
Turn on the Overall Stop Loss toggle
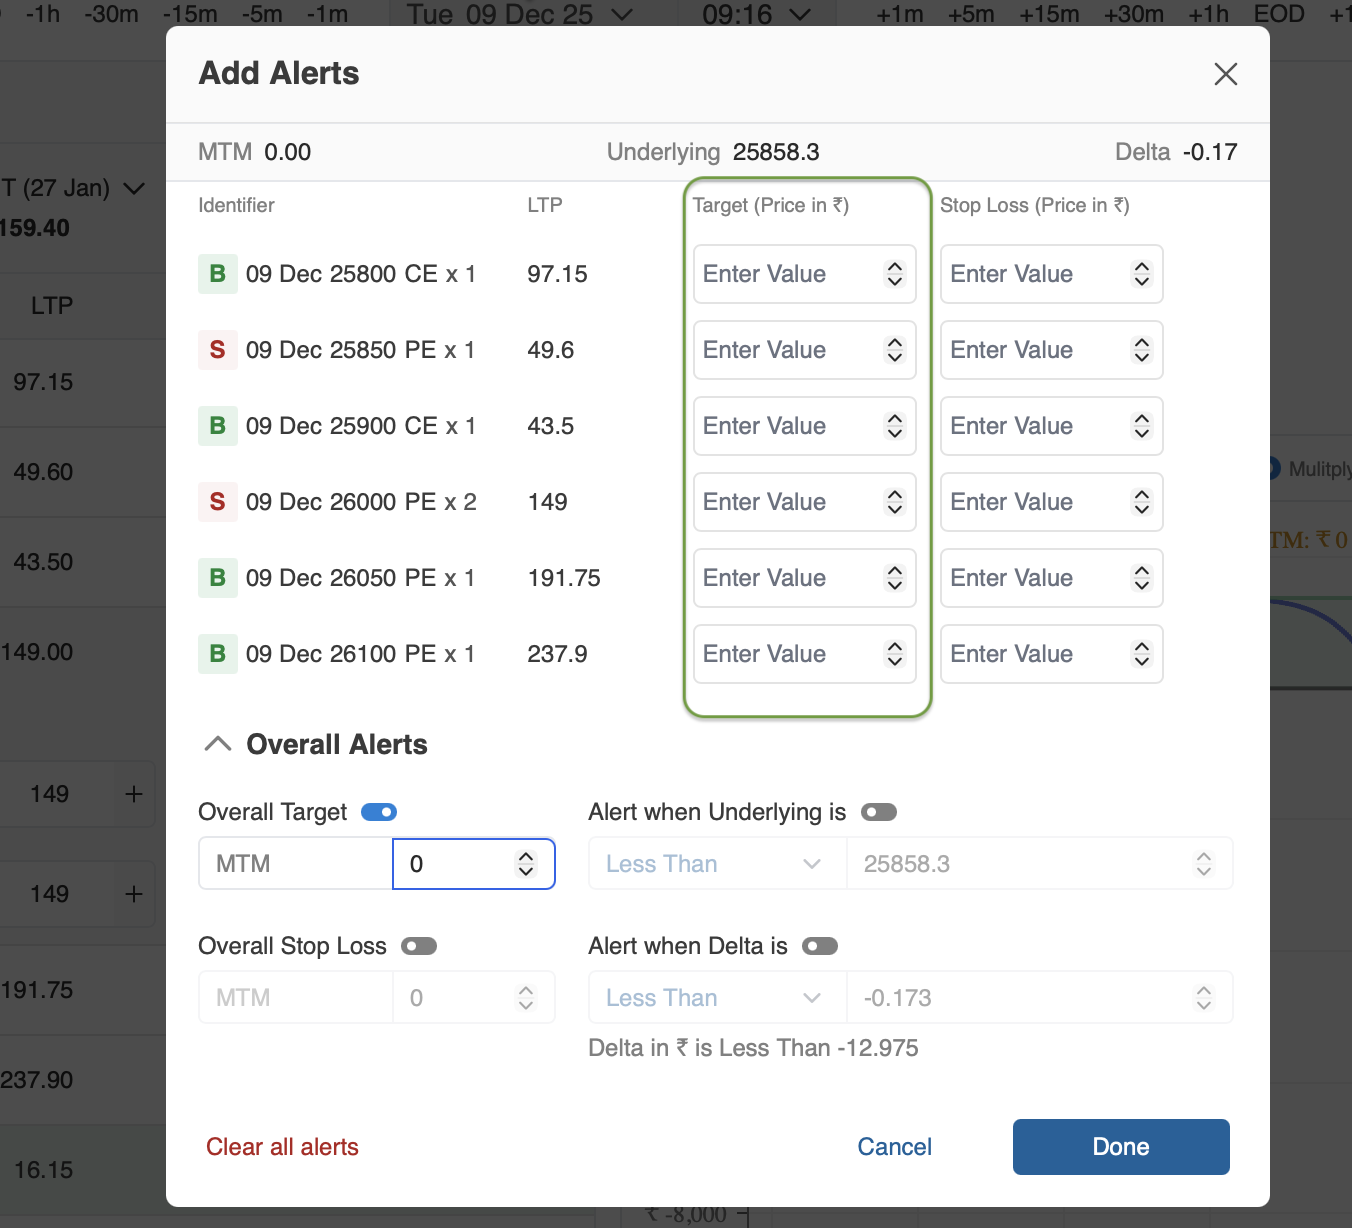point(419,946)
